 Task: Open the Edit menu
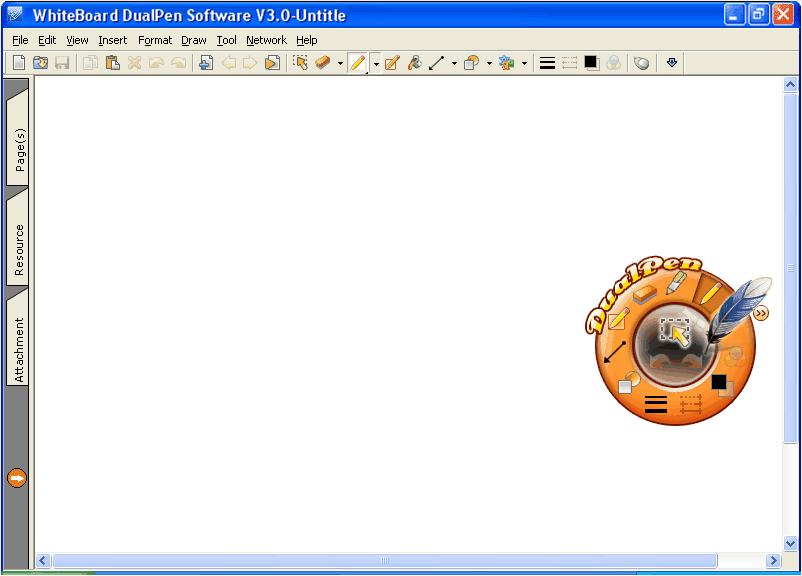[x=47, y=40]
